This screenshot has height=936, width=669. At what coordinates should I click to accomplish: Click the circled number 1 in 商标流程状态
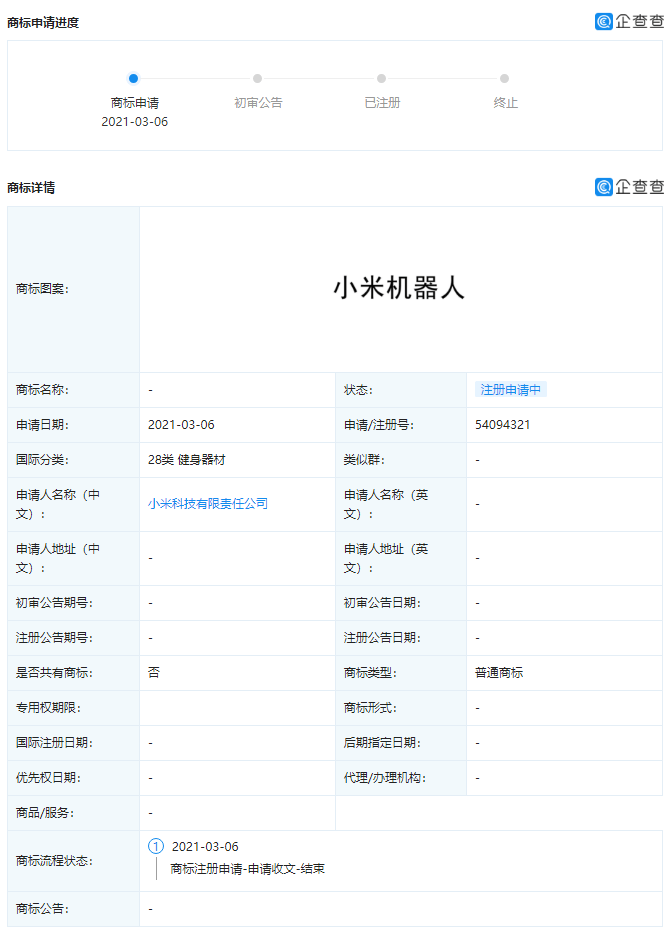tap(156, 846)
